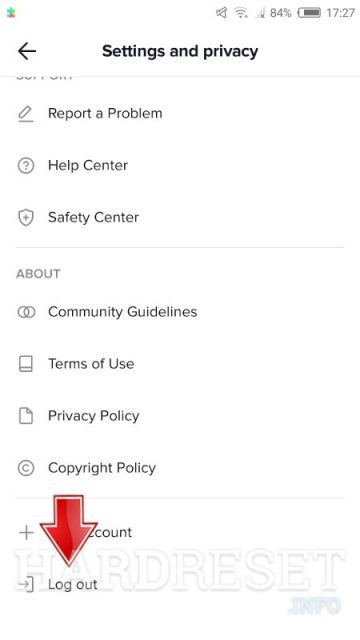360x640 pixels.
Task: Select Log out
Action: tap(180, 584)
